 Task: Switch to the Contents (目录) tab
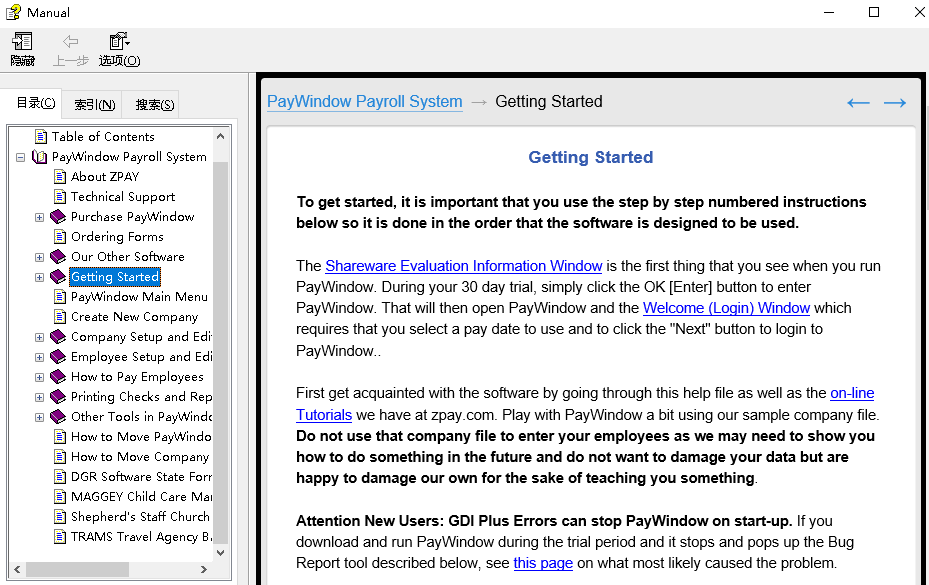click(x=36, y=103)
